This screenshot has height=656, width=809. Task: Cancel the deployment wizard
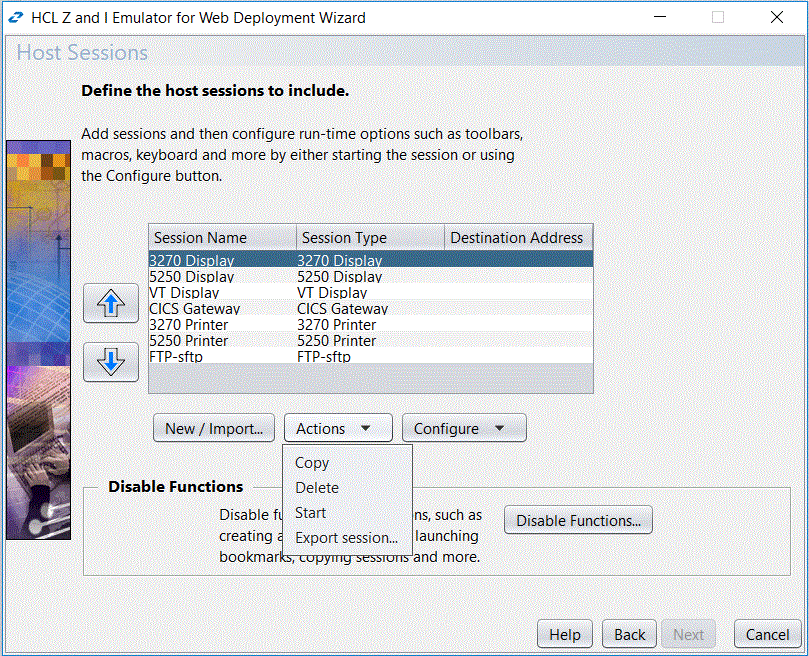coord(766,634)
